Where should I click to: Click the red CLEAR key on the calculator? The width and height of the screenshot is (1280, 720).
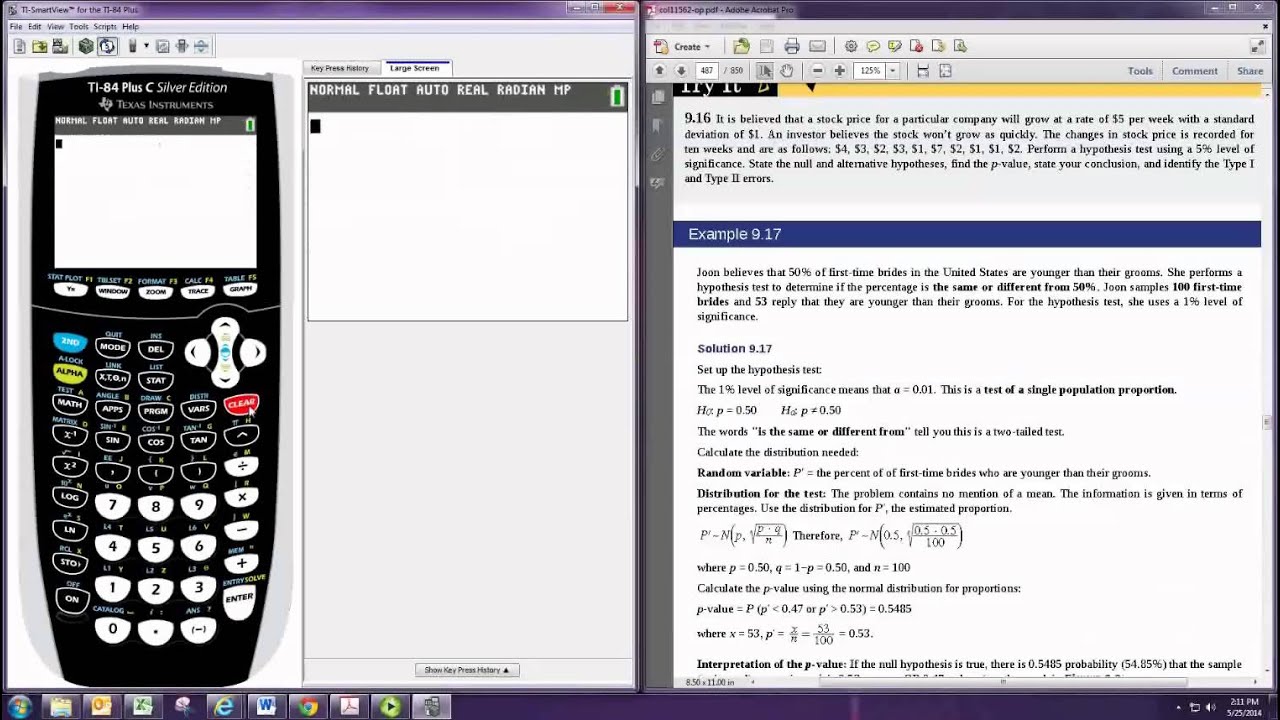point(241,404)
